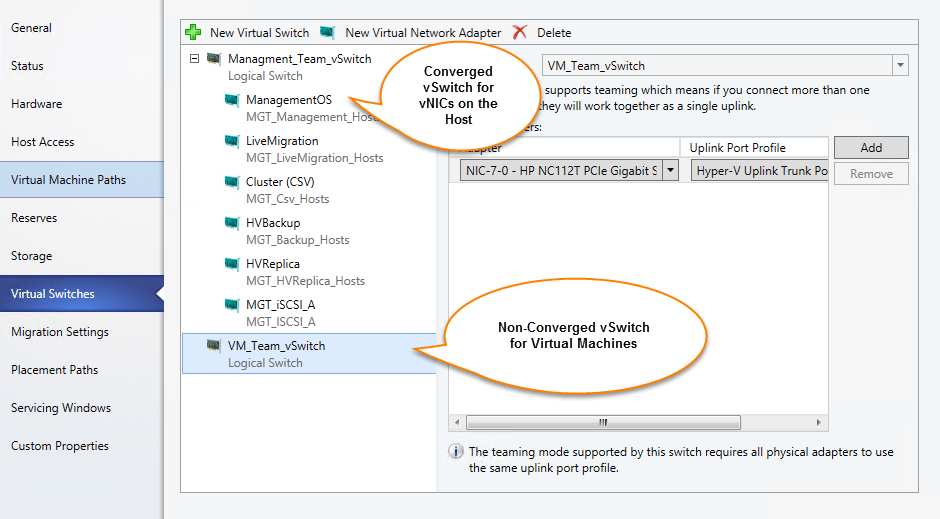Switch to Virtual Machine Paths tab
Viewport: 940px width, 519px height.
(82, 180)
